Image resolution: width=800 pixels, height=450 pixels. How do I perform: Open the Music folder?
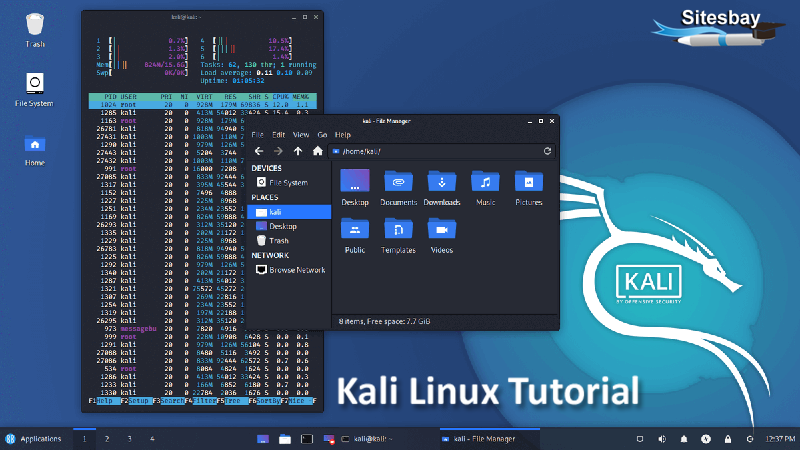[485, 187]
